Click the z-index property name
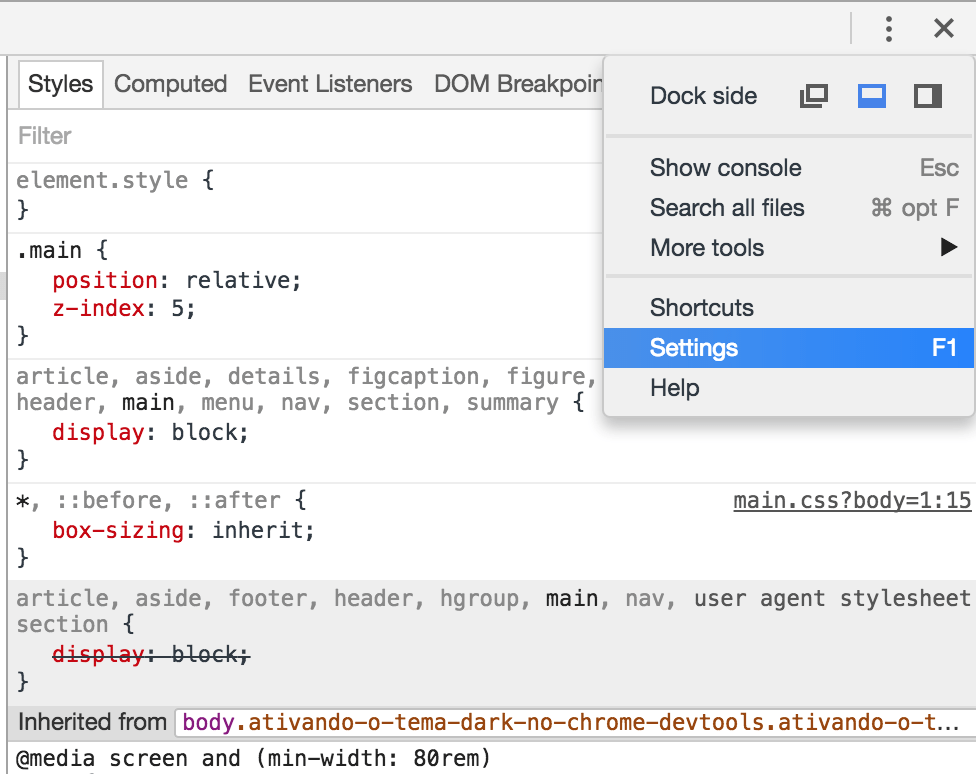976x774 pixels. (98, 308)
